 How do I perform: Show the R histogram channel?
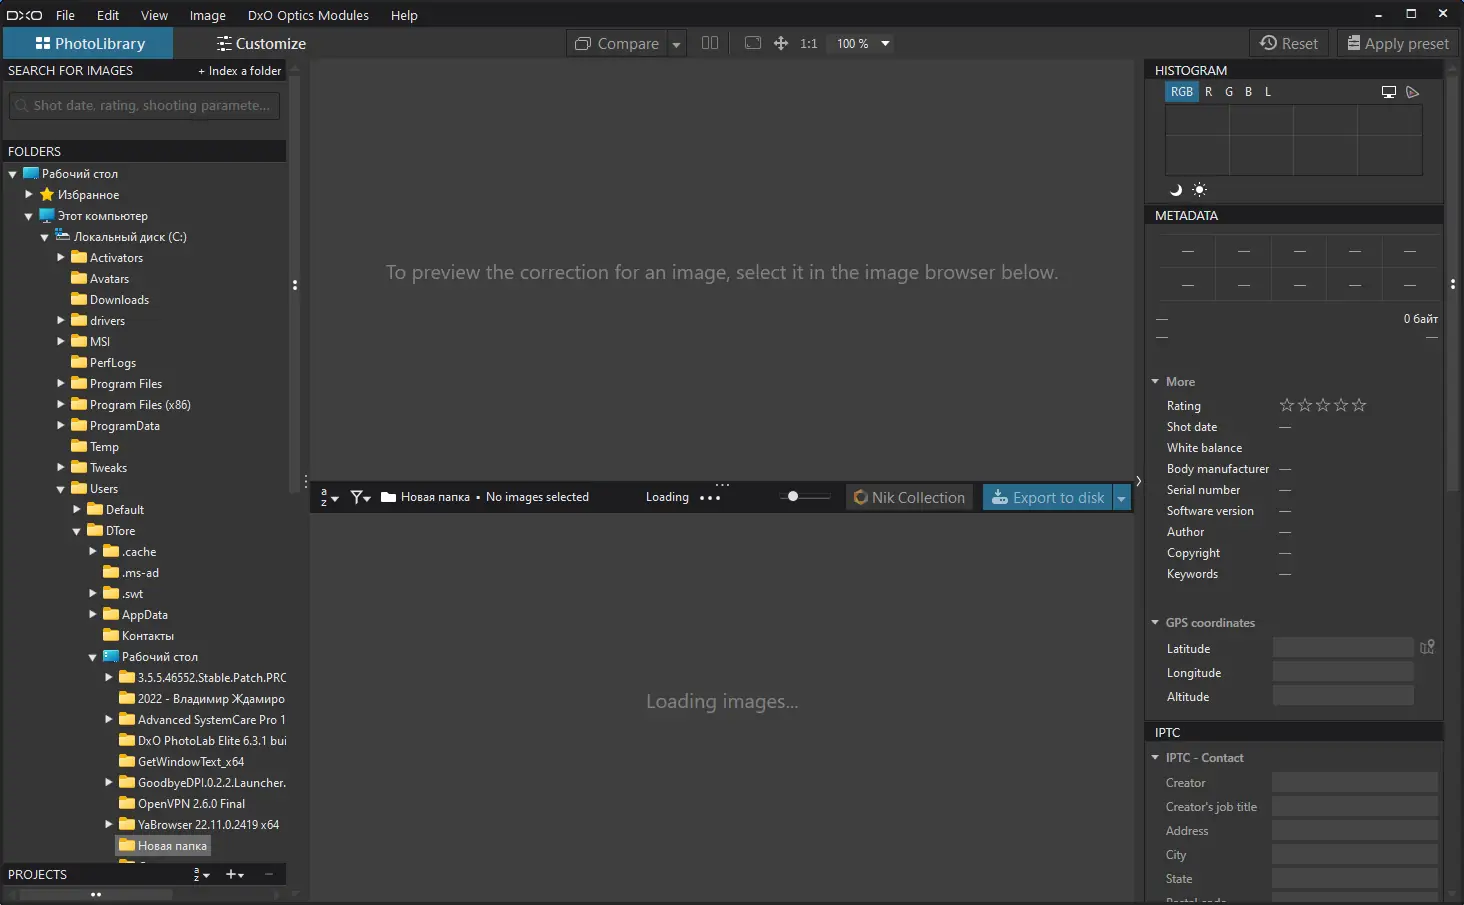1209,92
